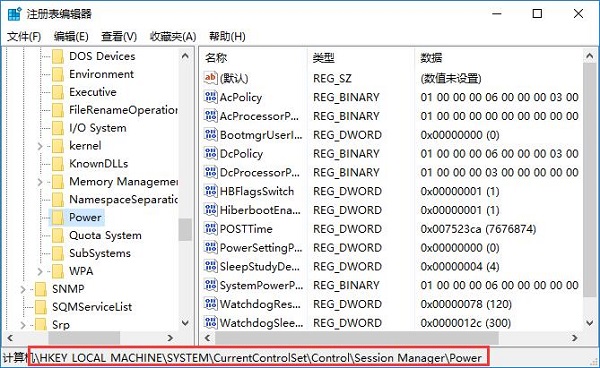The image size is (600, 368).
Task: Minimize the Registry Editor window
Action: pyautogui.click(x=497, y=14)
